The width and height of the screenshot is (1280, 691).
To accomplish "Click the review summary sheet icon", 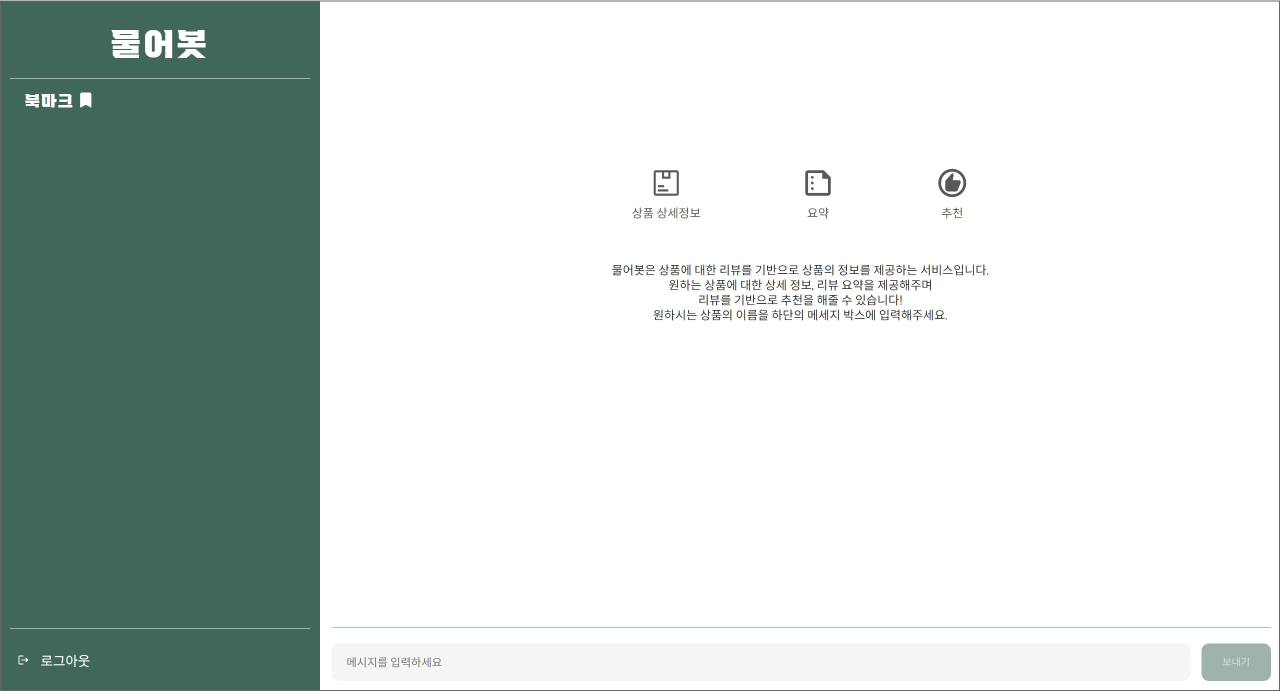I will [818, 183].
